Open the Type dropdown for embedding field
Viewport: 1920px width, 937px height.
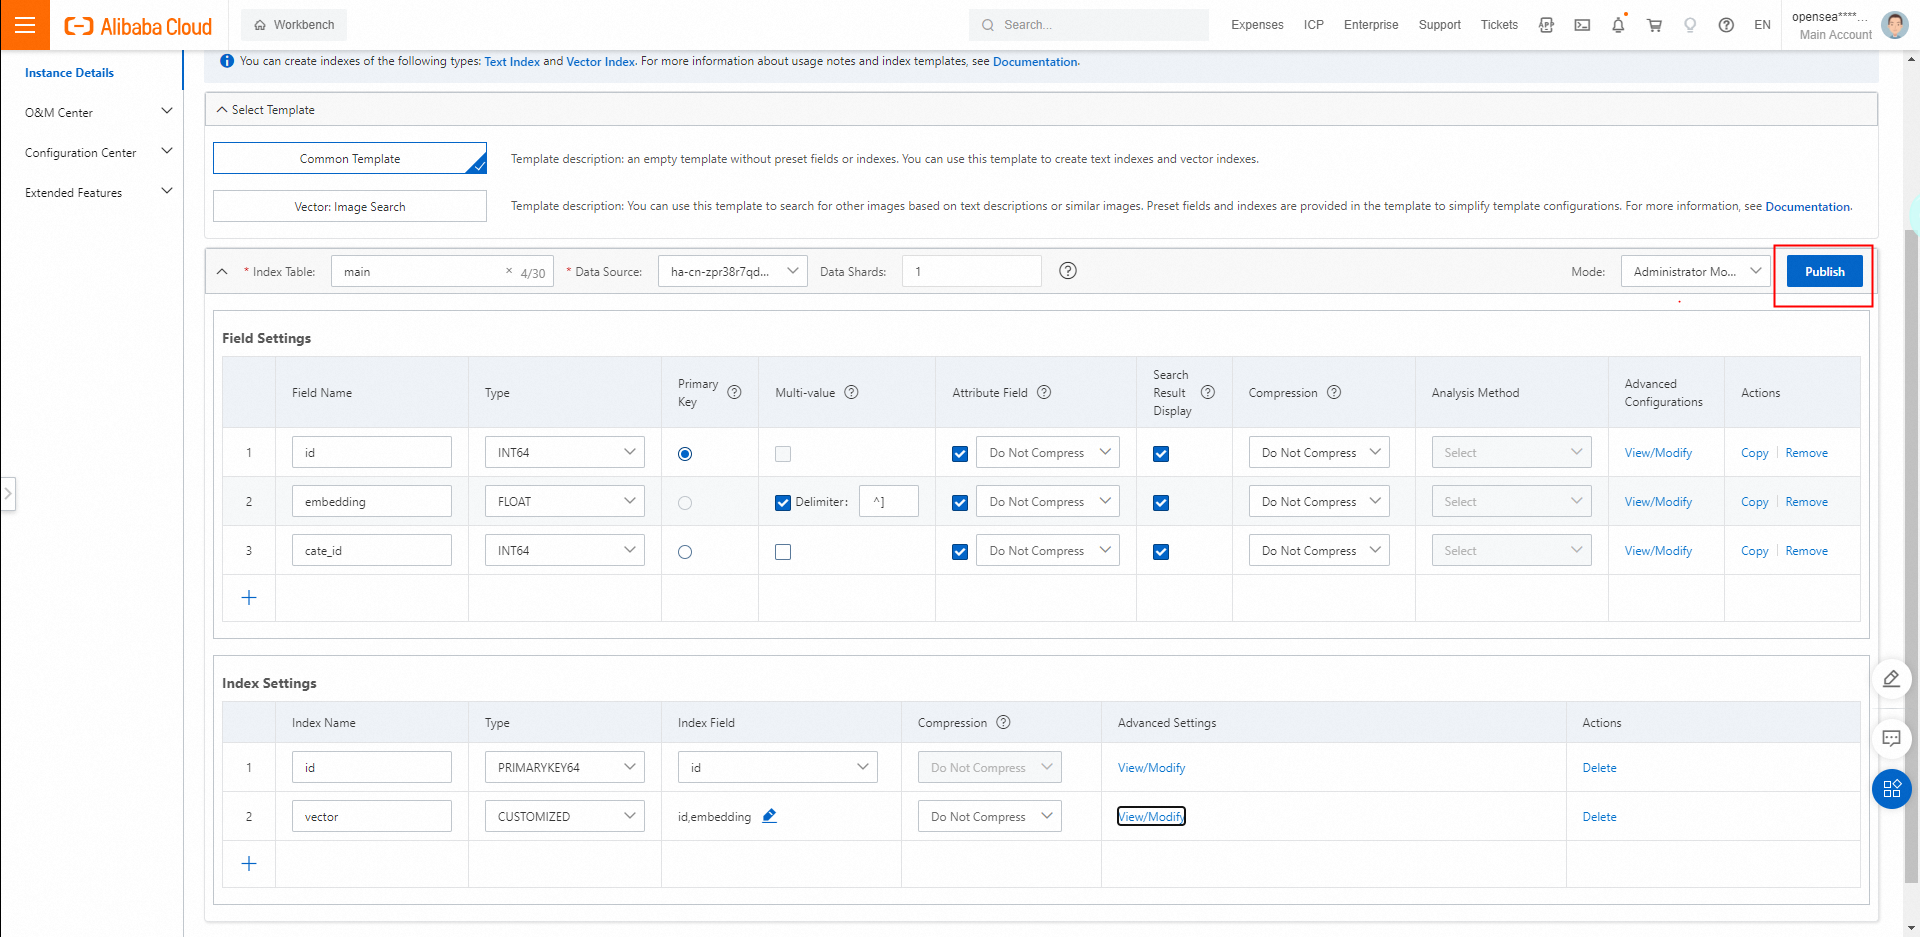[565, 502]
